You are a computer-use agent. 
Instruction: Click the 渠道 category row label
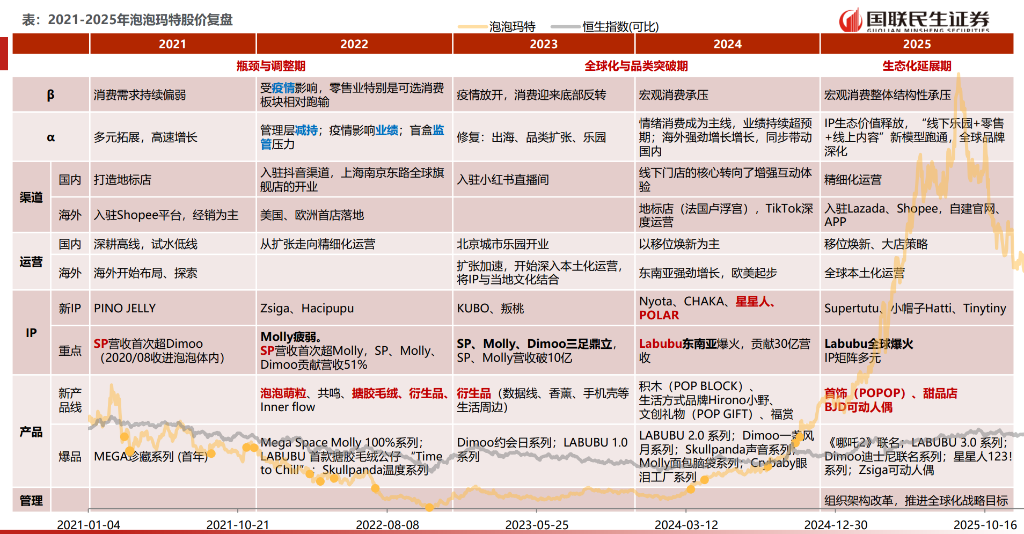(x=31, y=197)
